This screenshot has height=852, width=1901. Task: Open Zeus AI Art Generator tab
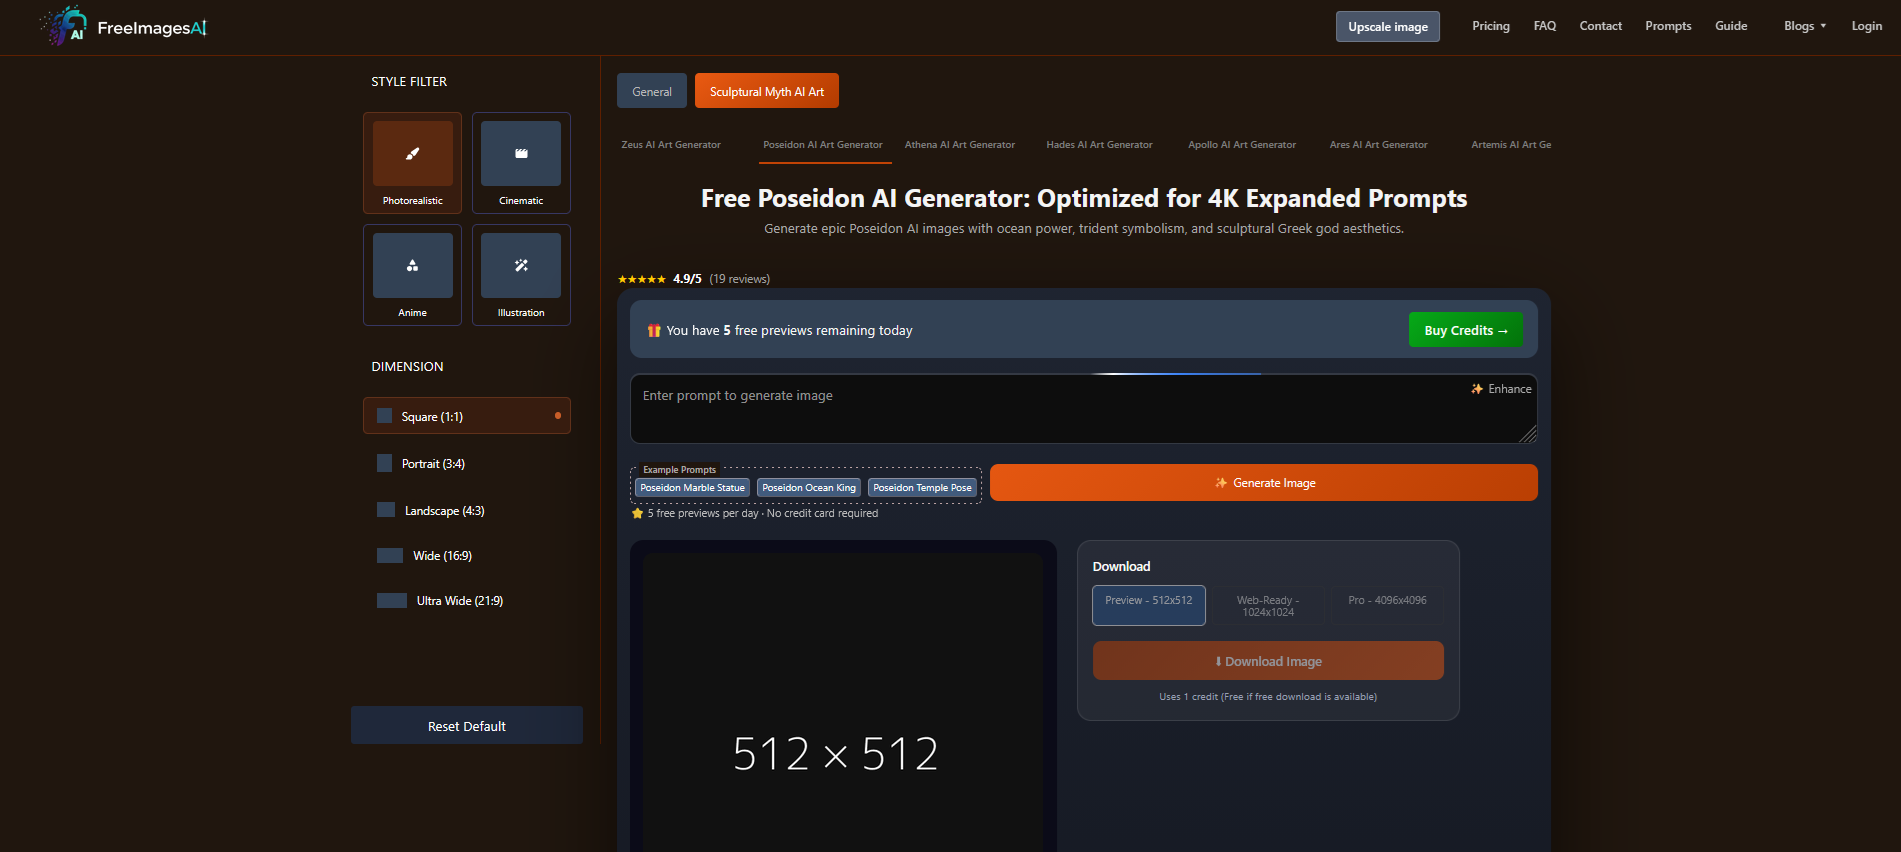point(671,145)
